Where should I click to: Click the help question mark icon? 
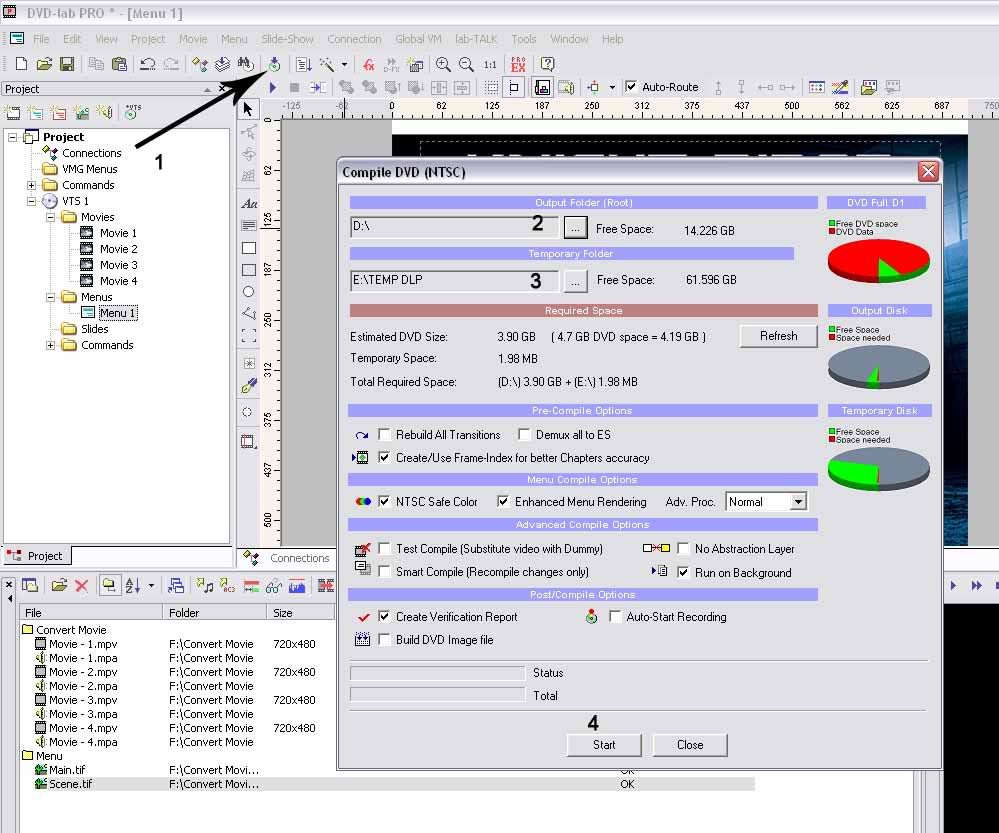pyautogui.click(x=547, y=64)
